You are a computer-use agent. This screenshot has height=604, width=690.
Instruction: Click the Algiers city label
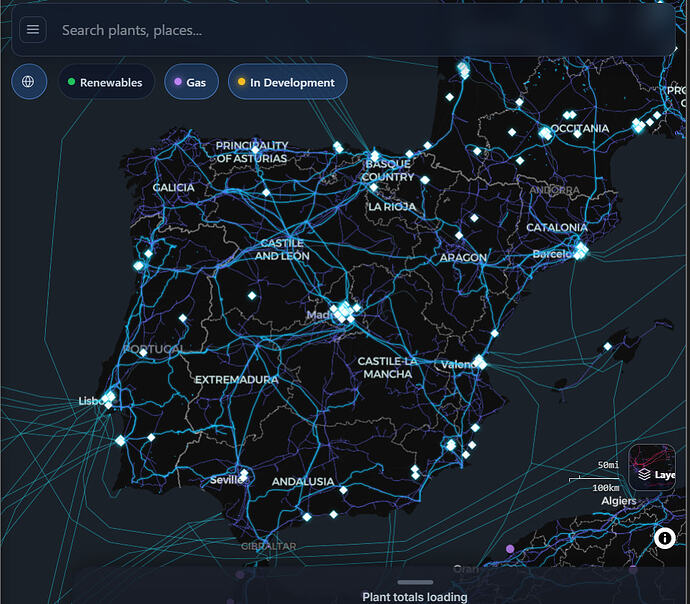coord(618,500)
